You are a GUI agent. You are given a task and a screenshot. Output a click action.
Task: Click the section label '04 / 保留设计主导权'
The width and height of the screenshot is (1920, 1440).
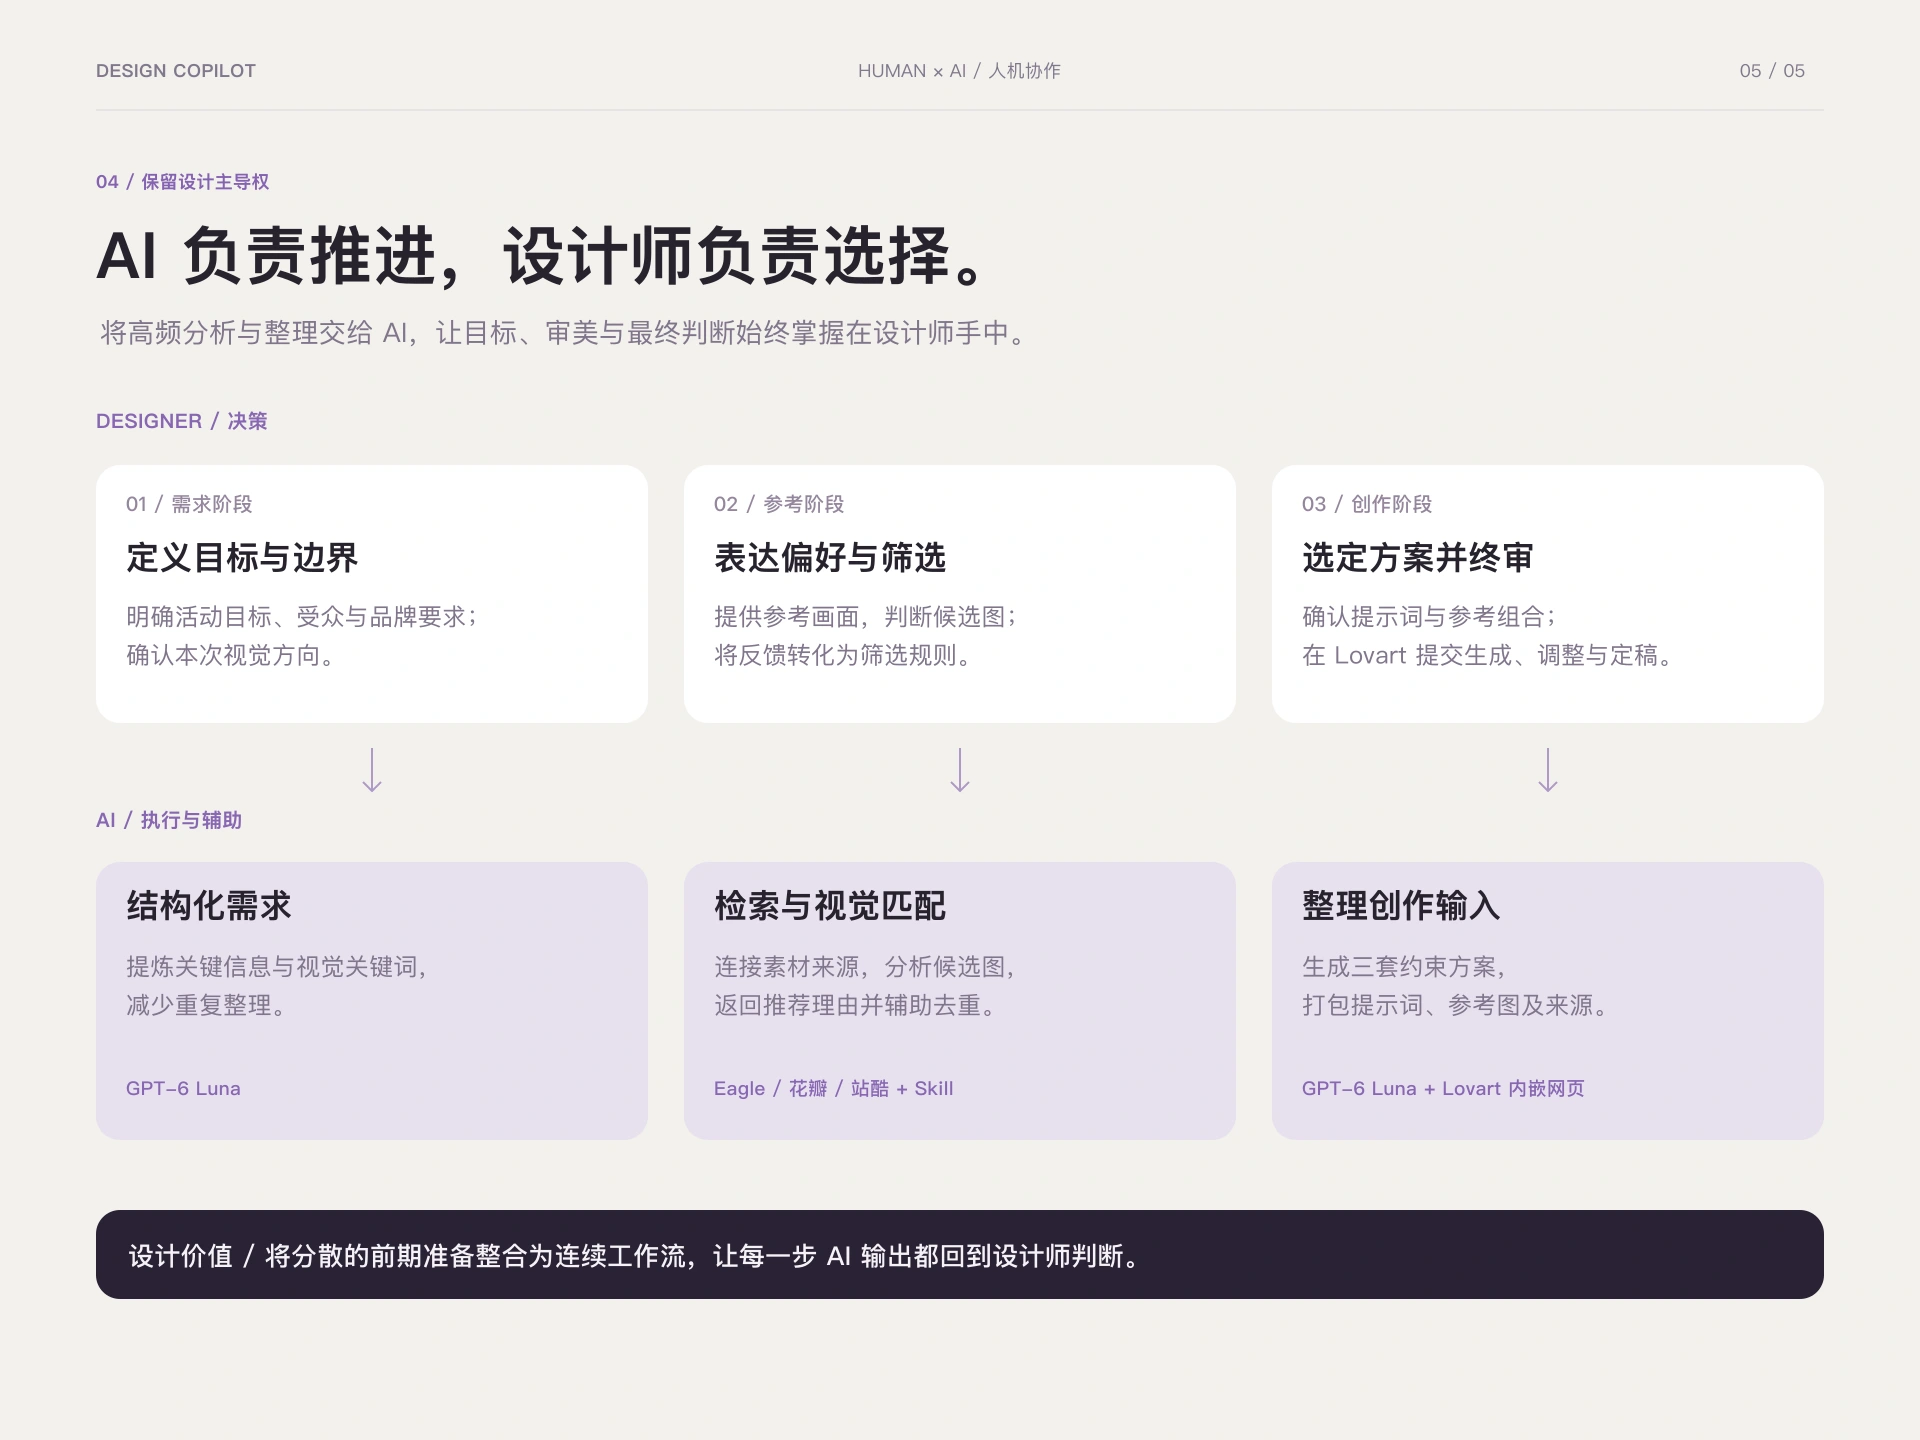183,182
